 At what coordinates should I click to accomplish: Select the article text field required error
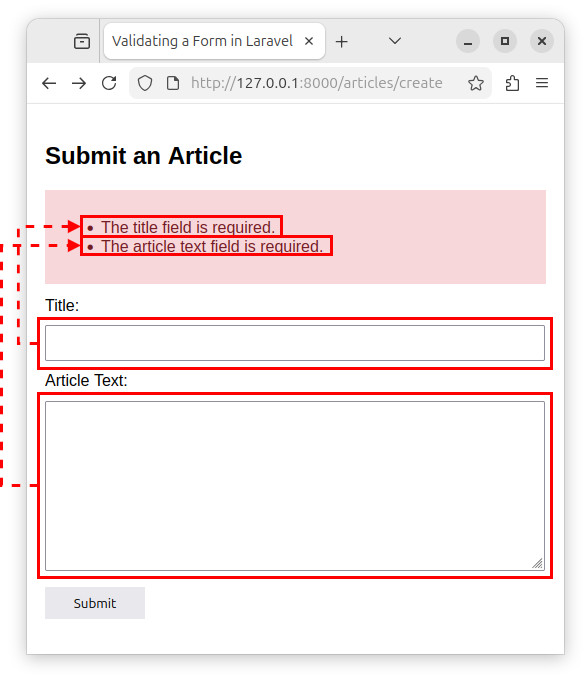point(212,246)
